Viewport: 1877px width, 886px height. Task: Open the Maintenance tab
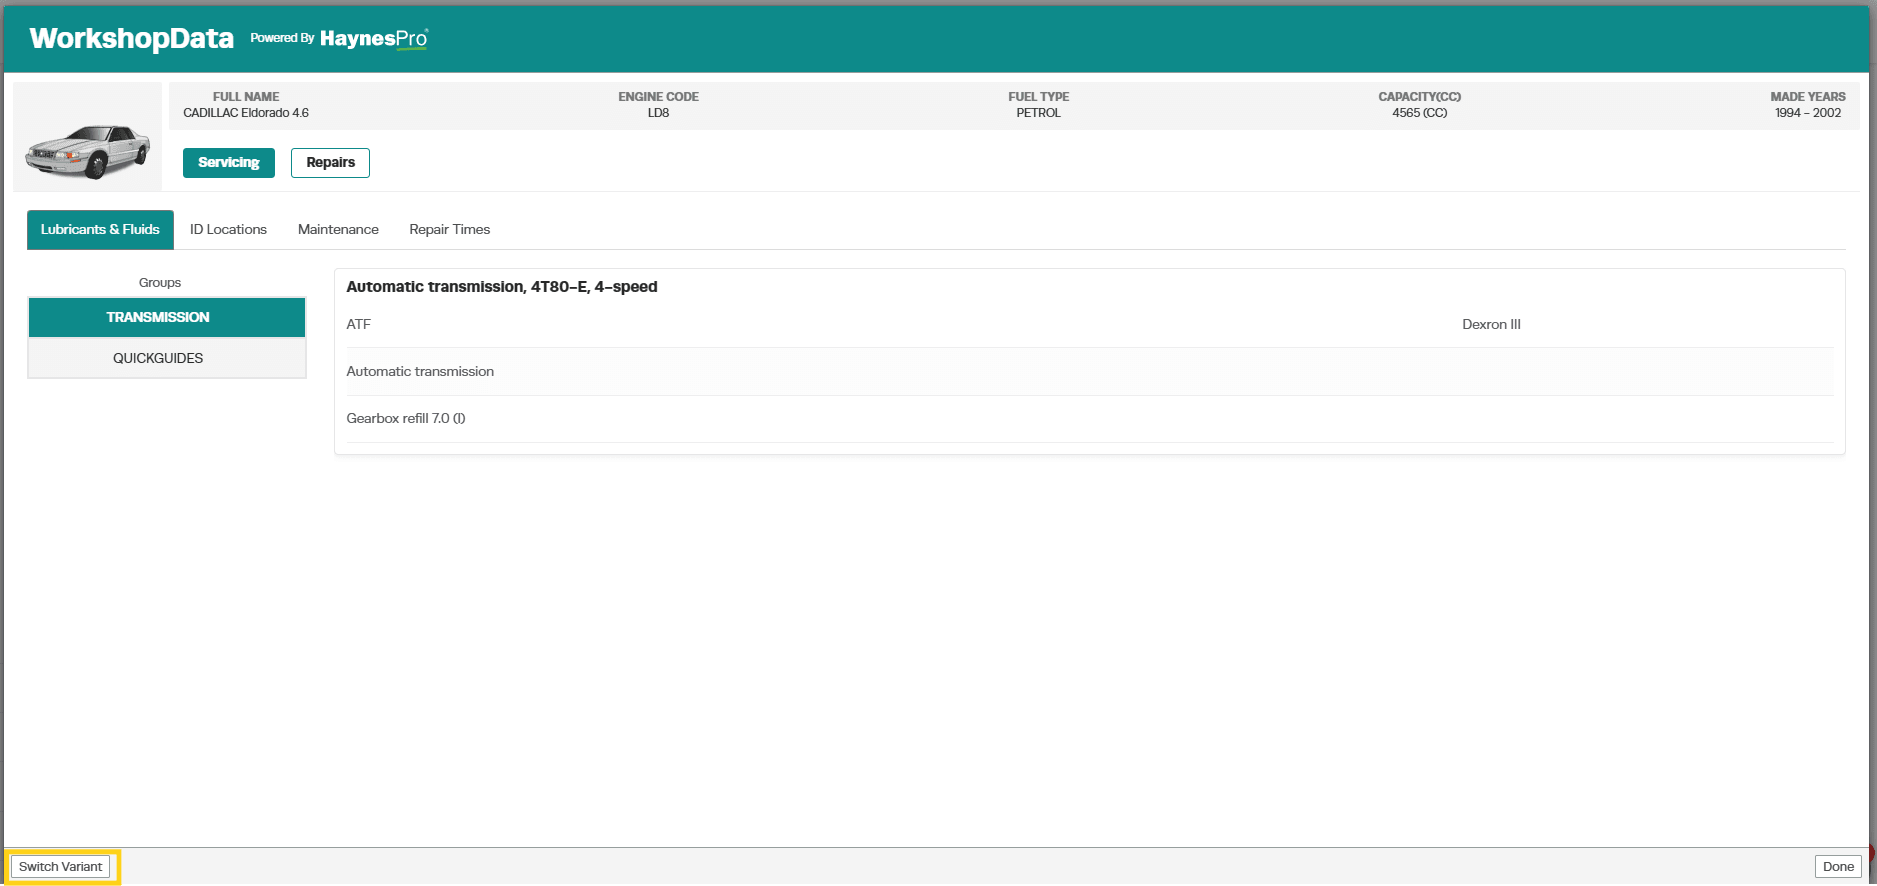point(338,230)
